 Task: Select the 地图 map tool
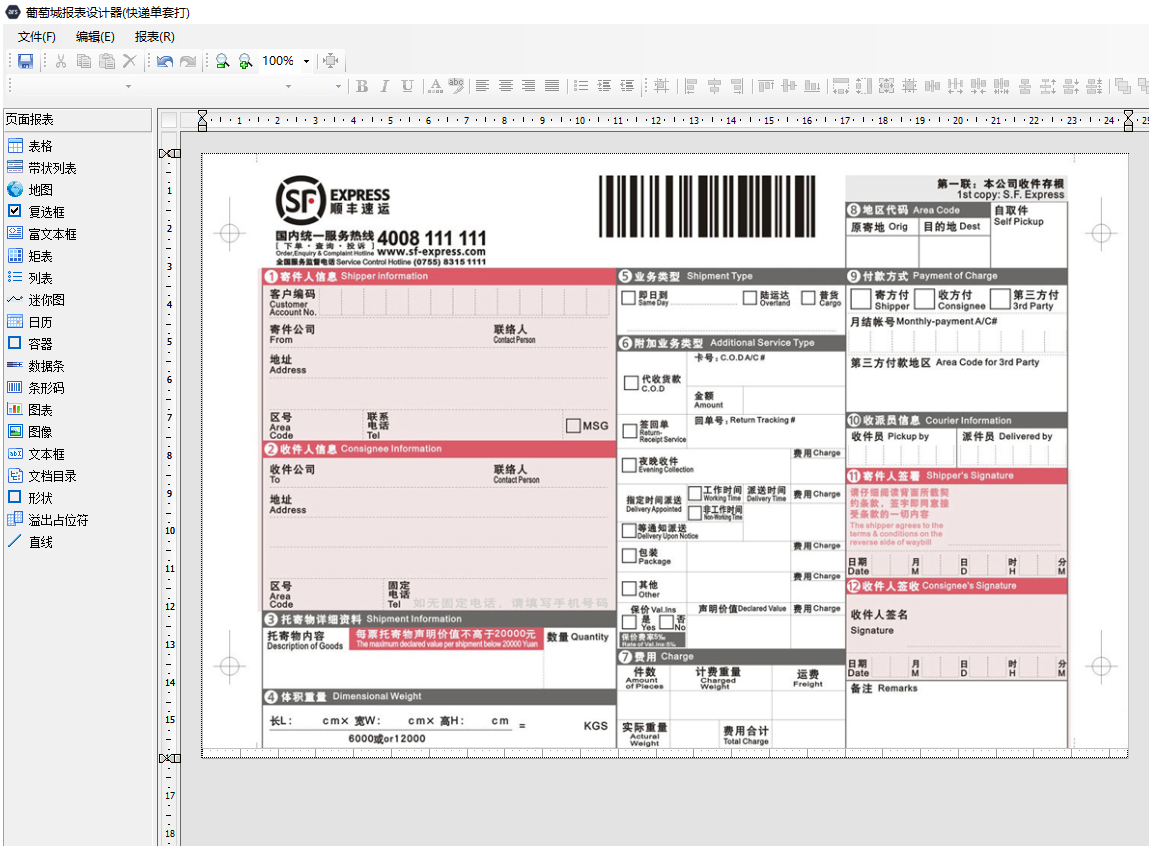(30, 190)
